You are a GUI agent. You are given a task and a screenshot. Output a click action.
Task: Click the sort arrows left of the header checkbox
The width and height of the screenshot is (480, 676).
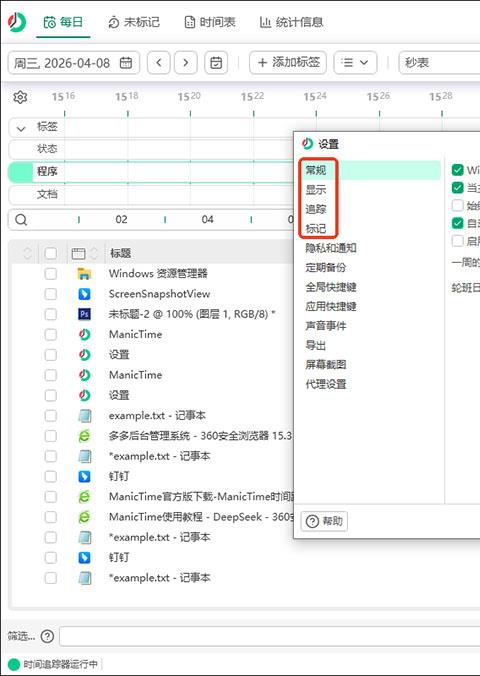click(x=27, y=253)
